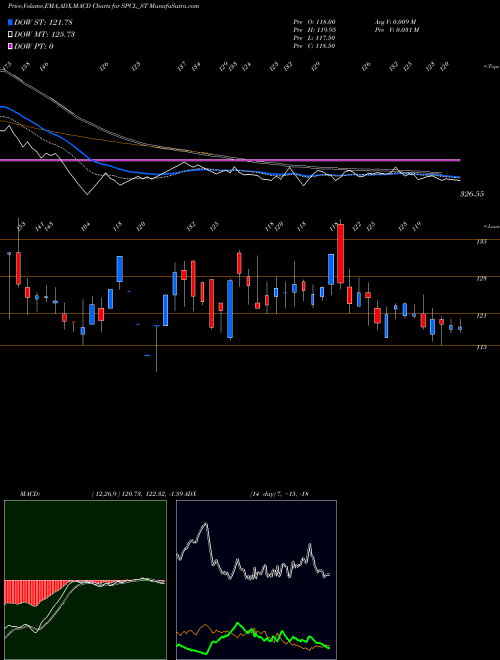Click the 'Pre O: 118.00' value
This screenshot has width=500, height=660.
pyautogui.click(x=314, y=22)
